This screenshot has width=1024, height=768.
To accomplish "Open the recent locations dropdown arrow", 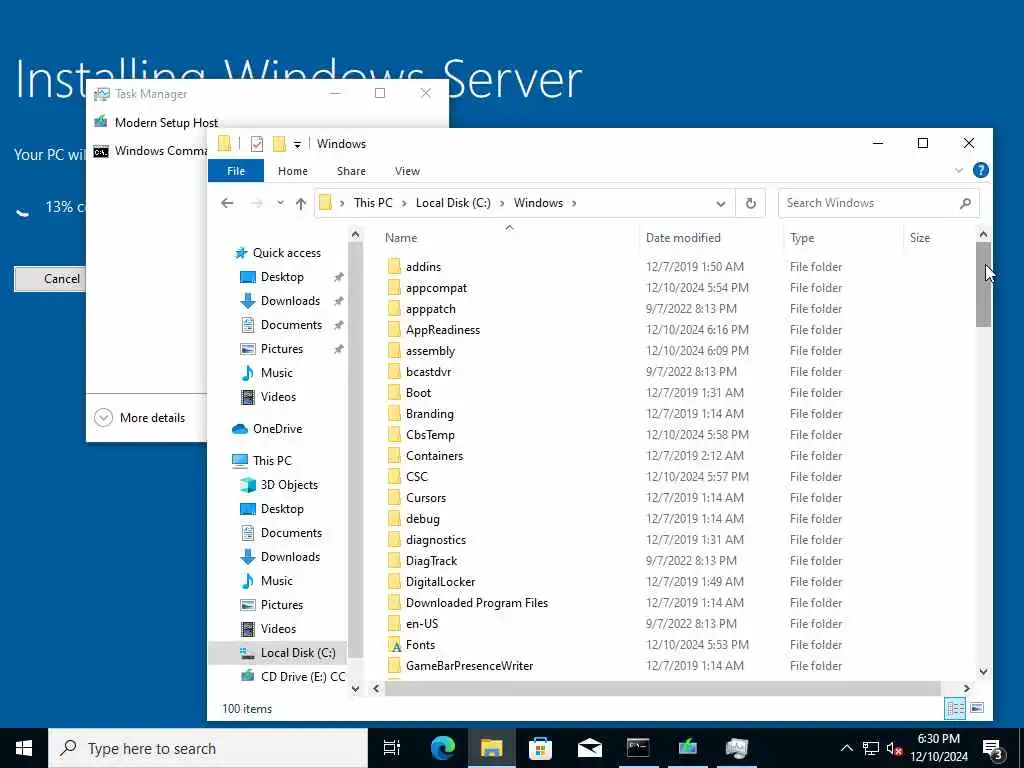I will [x=280, y=203].
